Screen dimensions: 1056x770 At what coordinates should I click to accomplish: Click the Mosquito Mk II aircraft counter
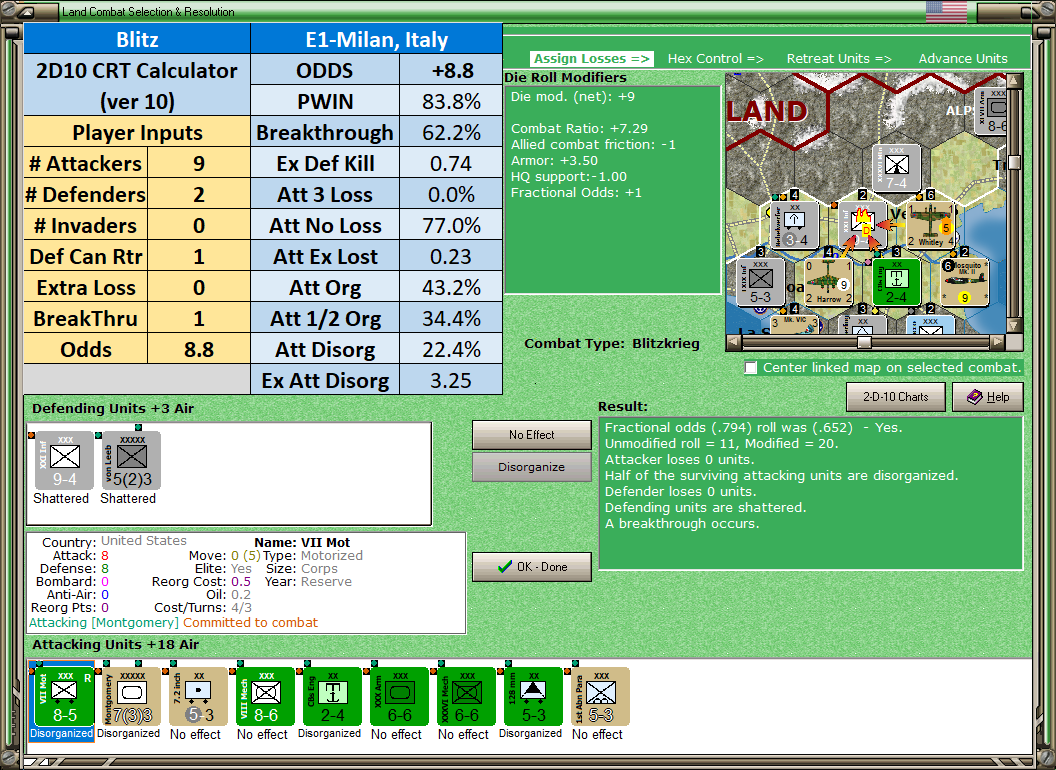[964, 282]
